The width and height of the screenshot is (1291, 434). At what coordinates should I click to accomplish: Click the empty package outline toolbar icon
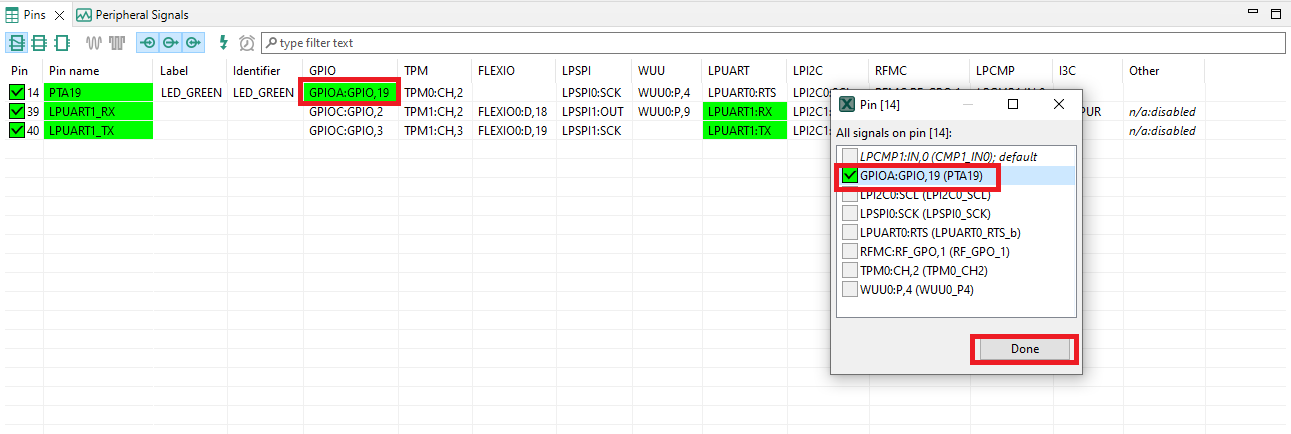pyautogui.click(x=62, y=43)
